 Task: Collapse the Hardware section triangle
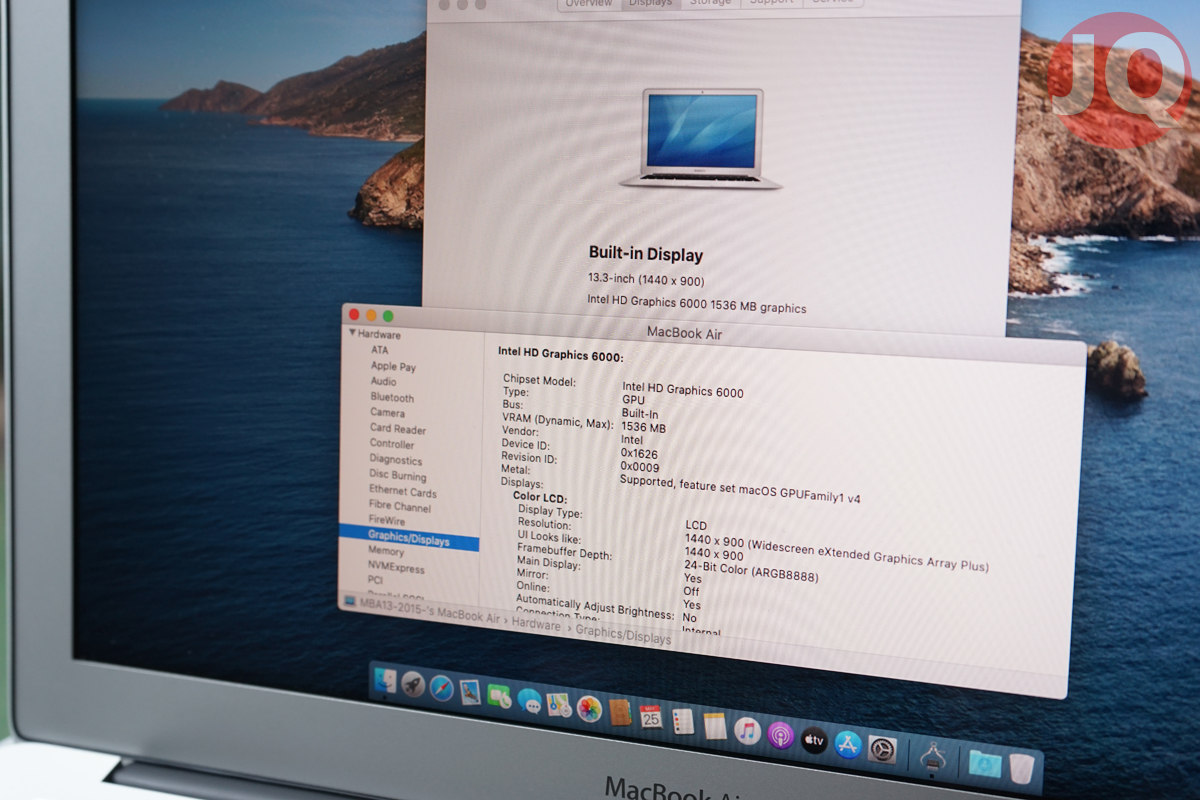[x=352, y=333]
